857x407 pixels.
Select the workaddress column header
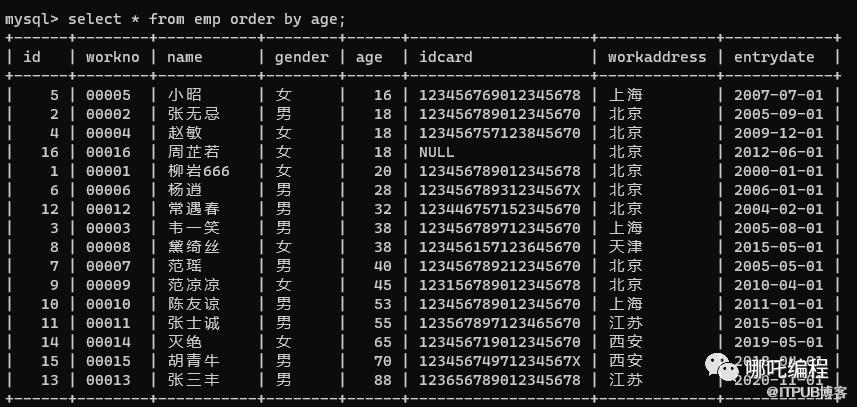pos(657,57)
